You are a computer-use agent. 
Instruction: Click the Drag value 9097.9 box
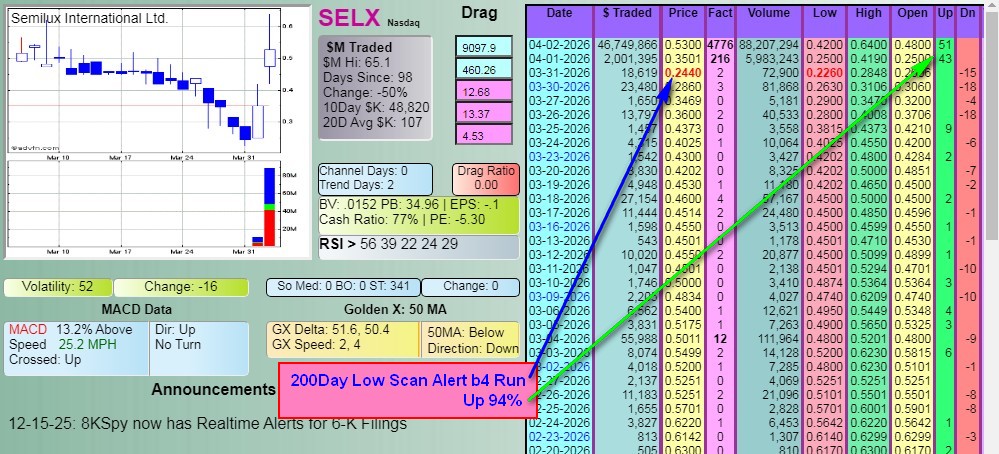tap(484, 47)
